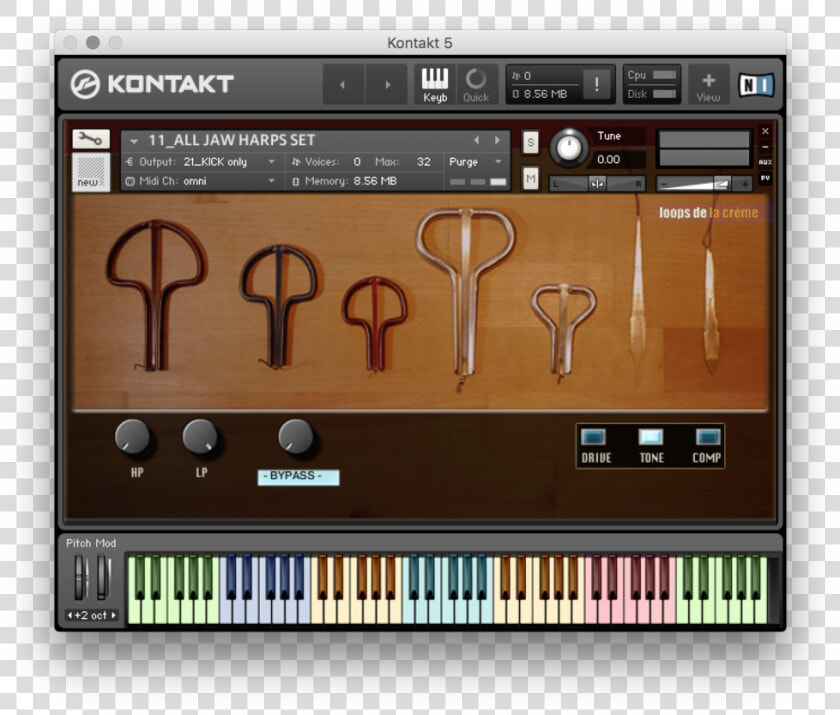Remove instrument with X button
Screen dimensions: 840x715
[765, 131]
